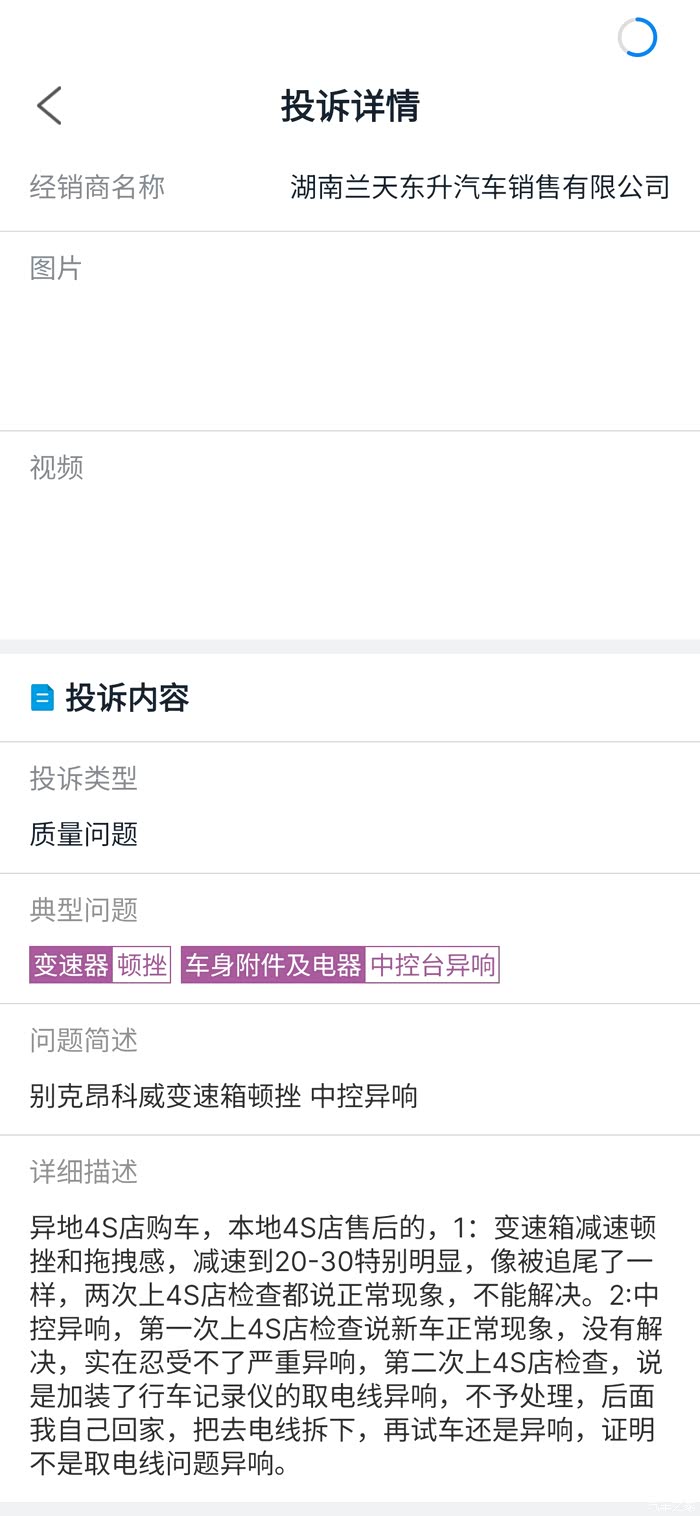The image size is (700, 1516).
Task: Open dealer 湖南兰天东升汽车销售有限公司
Action: (x=479, y=187)
